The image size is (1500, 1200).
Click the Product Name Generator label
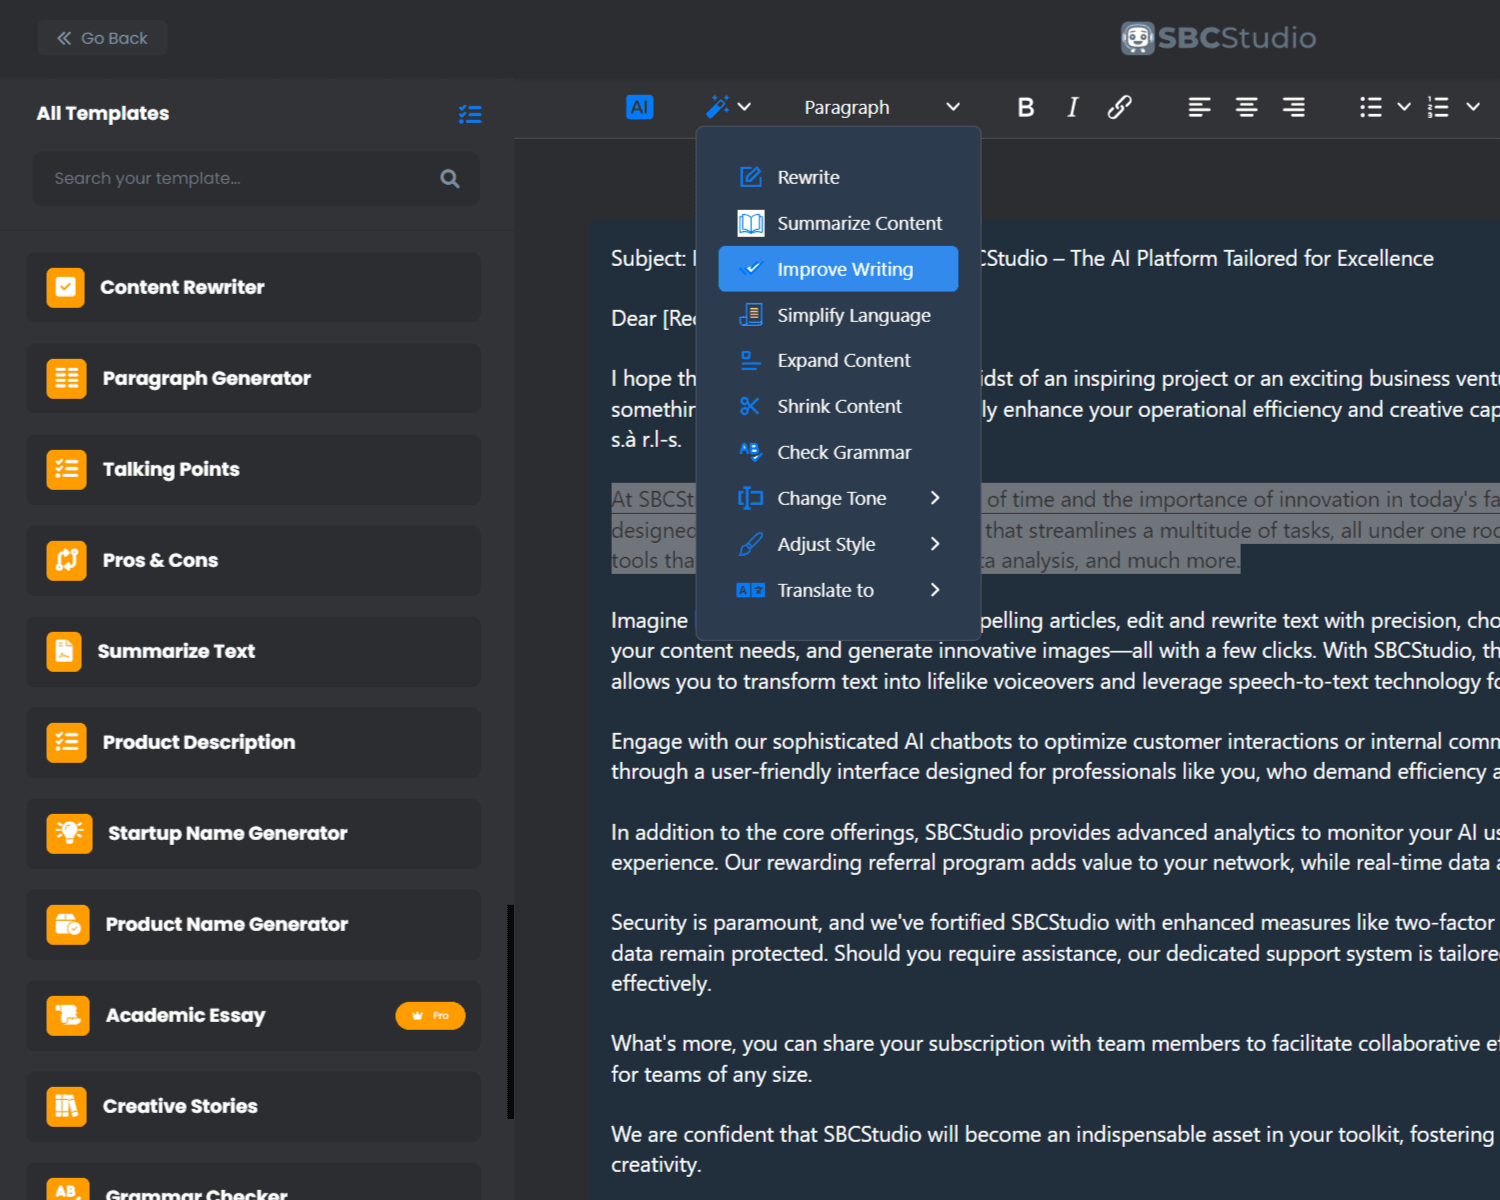(x=227, y=924)
